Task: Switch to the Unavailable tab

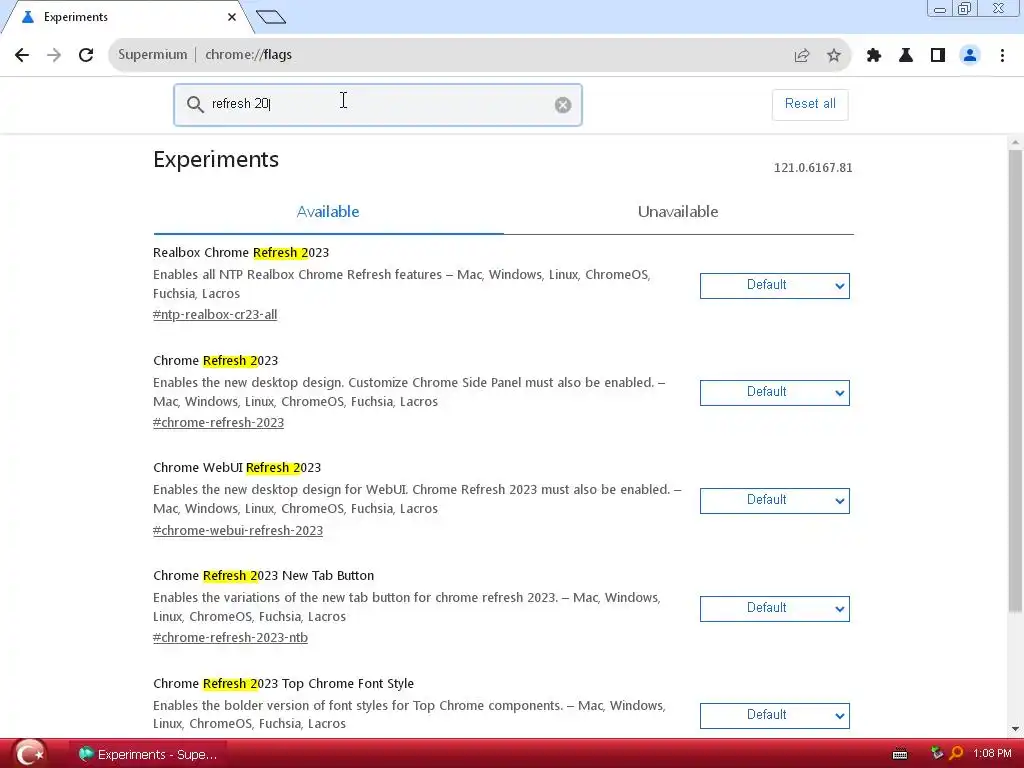Action: (x=678, y=212)
